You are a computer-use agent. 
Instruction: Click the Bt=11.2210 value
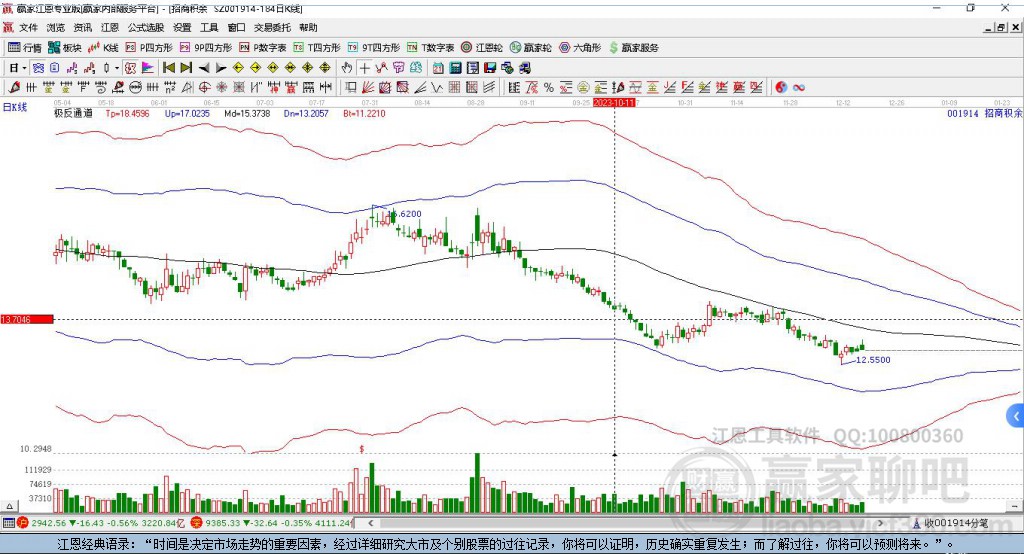(x=364, y=113)
